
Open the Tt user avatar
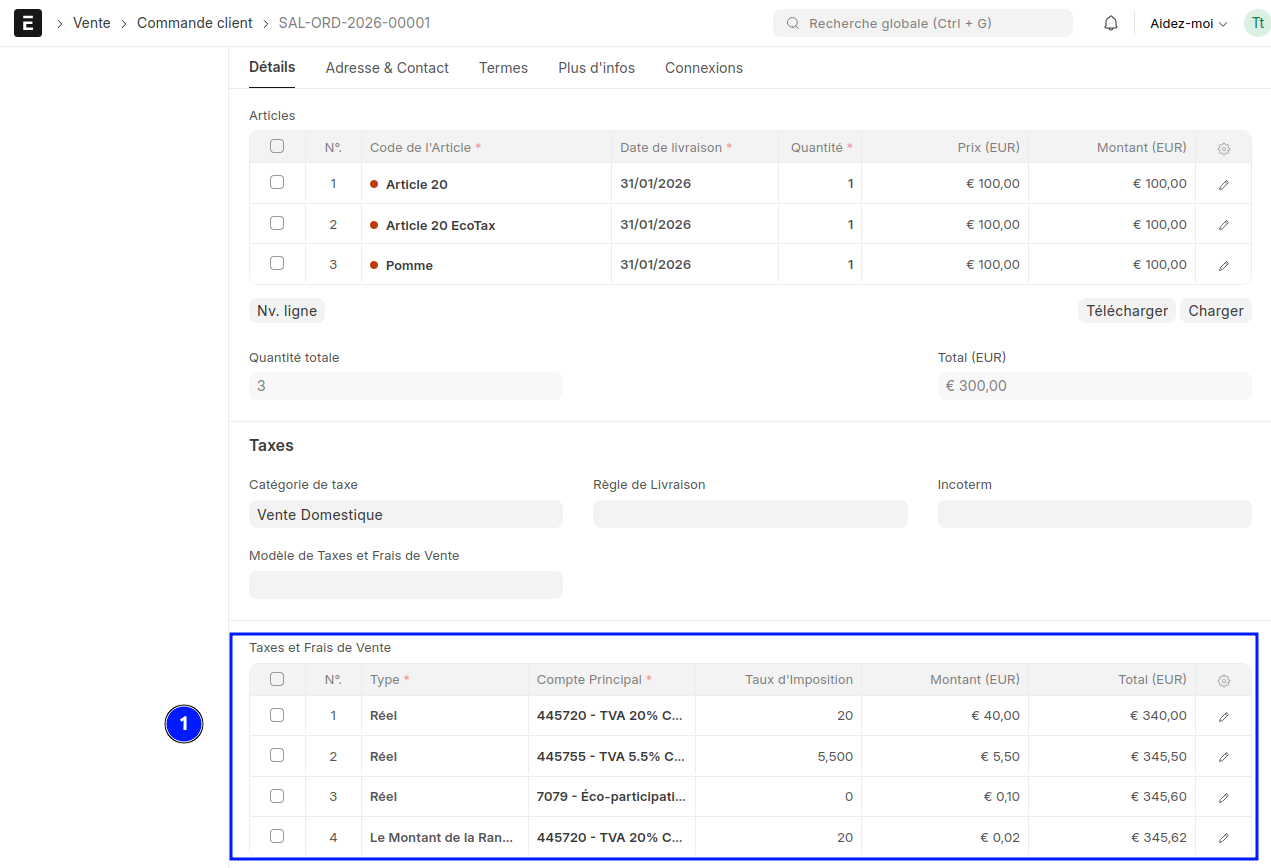pos(1257,23)
